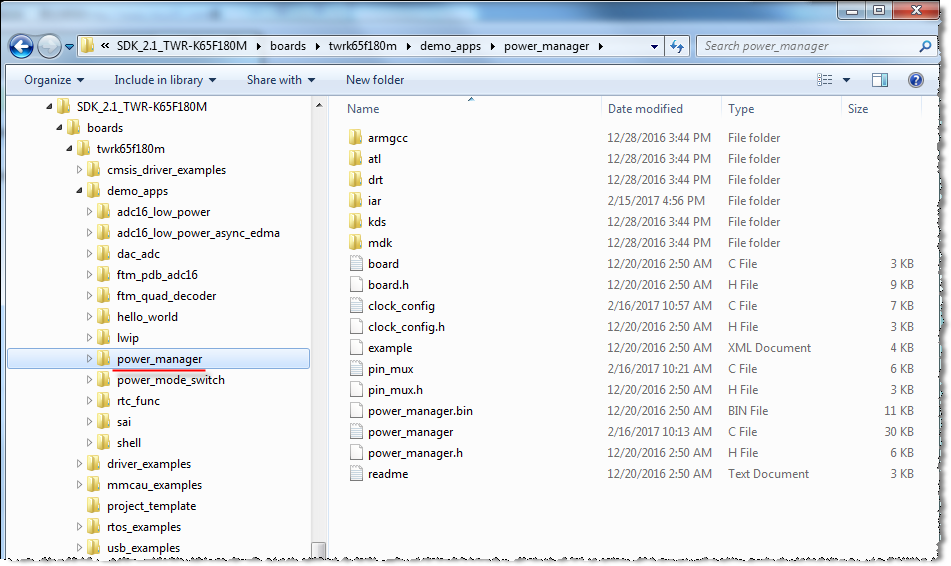Change the view layout icon
Viewport: 951px width, 566px height.
coord(824,80)
